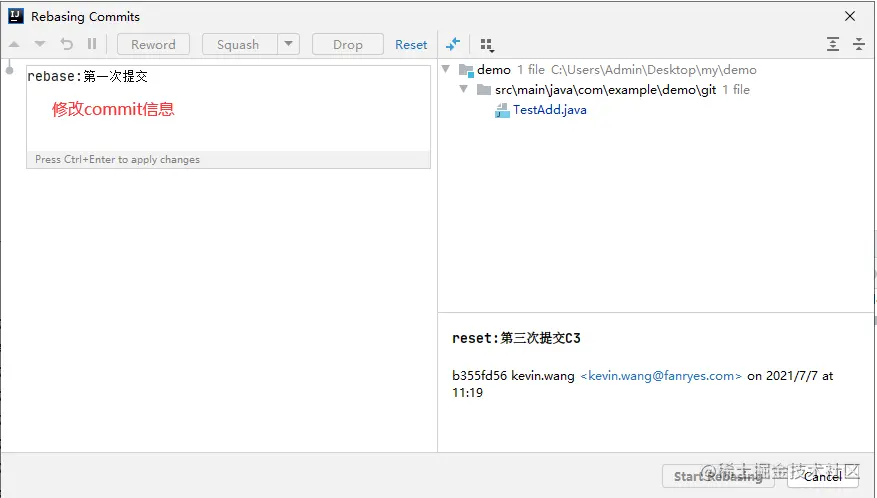Move commit up with the up arrow
The height and width of the screenshot is (498, 877).
(x=15, y=44)
